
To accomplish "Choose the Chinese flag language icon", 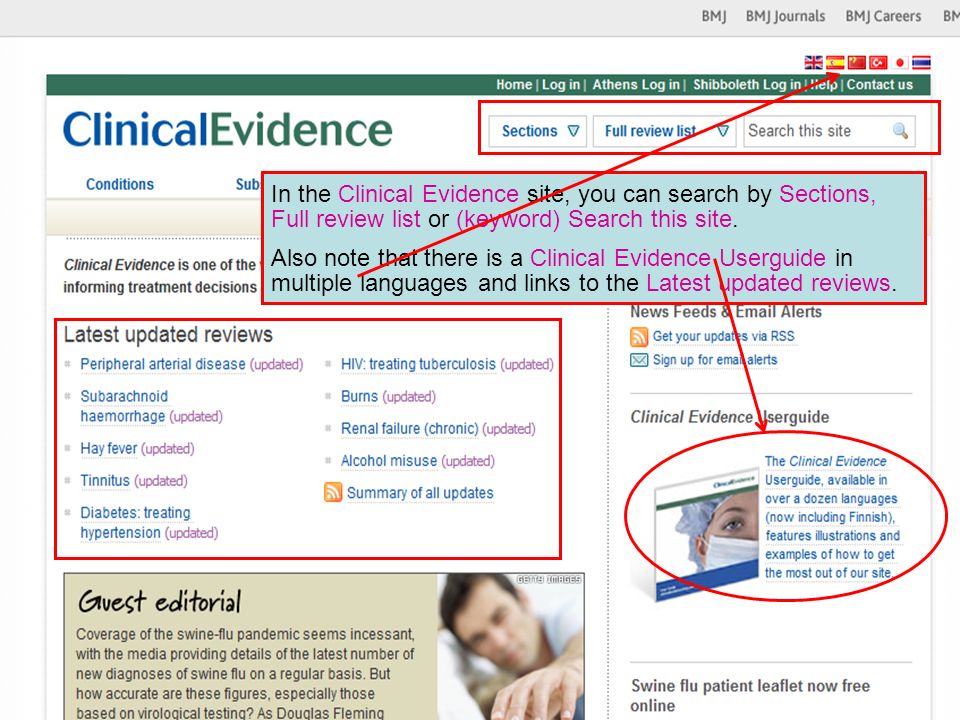I will 857,62.
